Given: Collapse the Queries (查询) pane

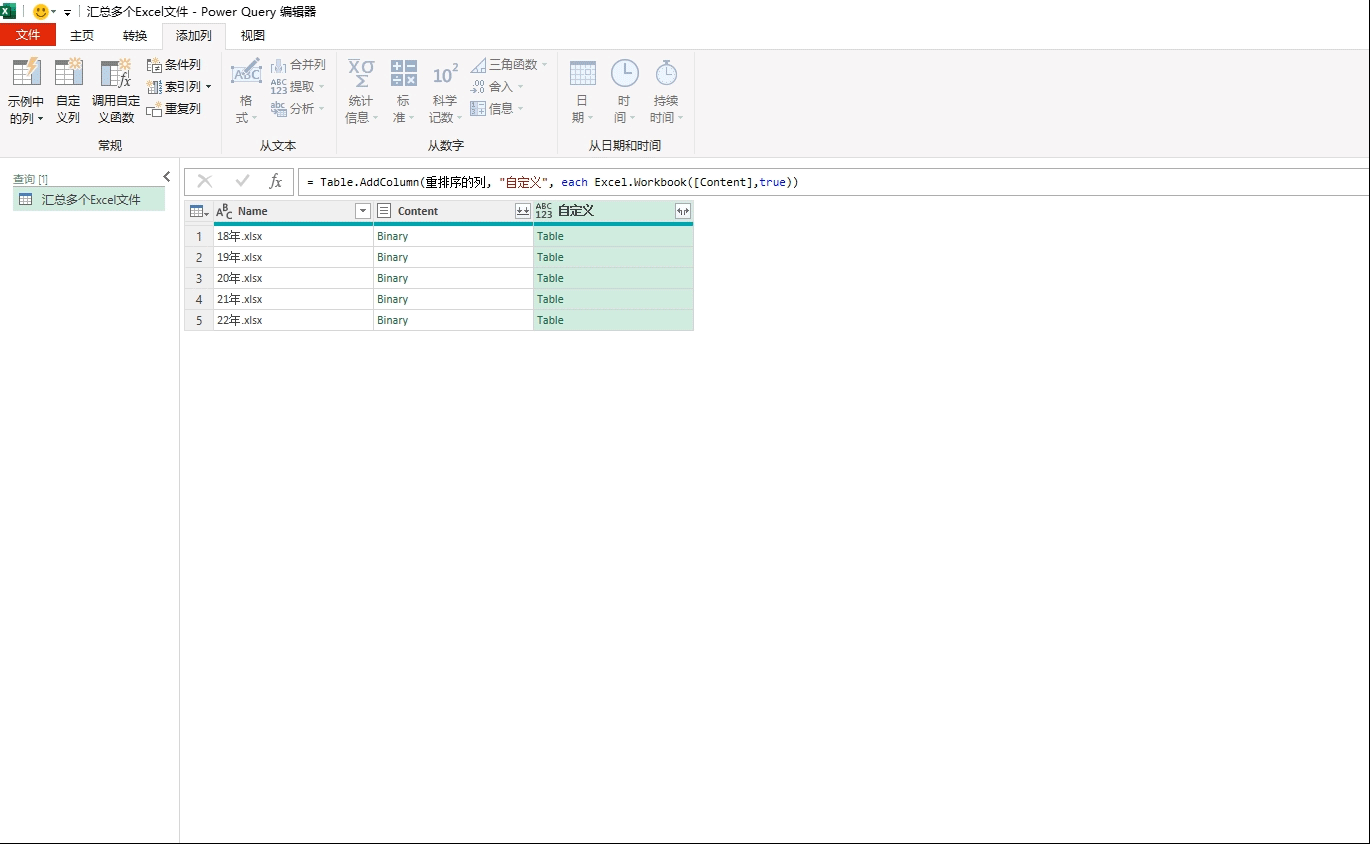Looking at the screenshot, I should pyautogui.click(x=167, y=177).
